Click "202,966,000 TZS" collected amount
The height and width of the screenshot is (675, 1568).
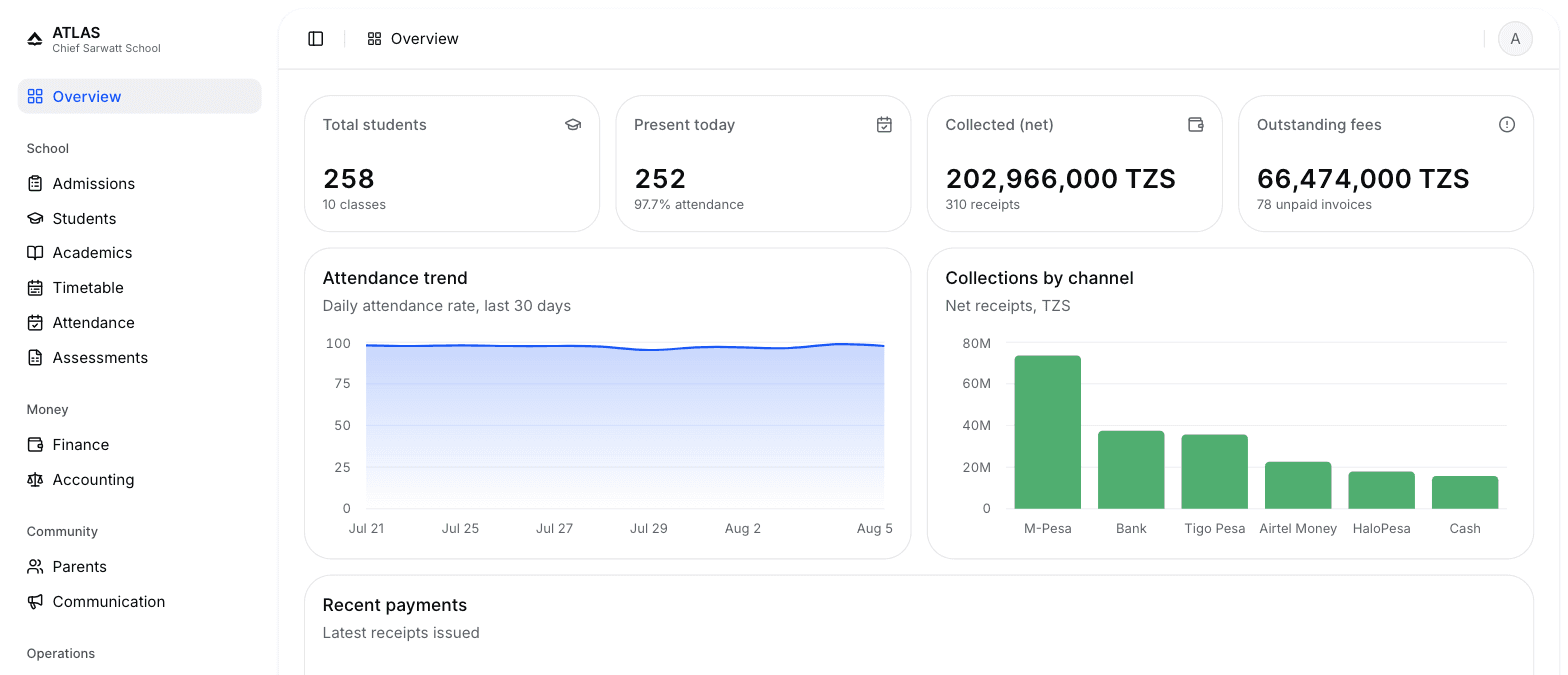1061,179
